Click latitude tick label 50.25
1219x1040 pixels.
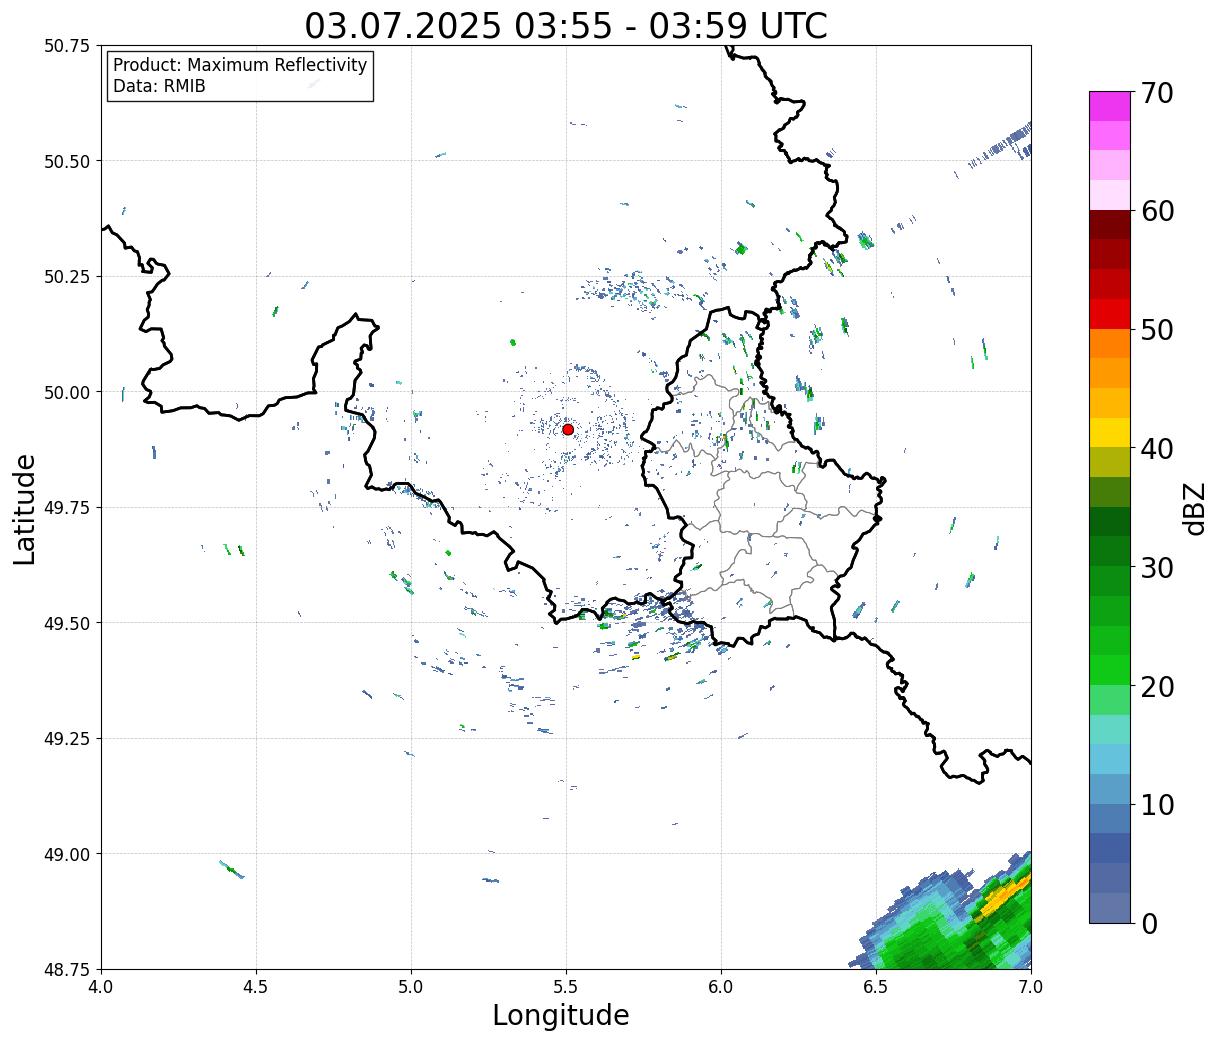[x=67, y=277]
